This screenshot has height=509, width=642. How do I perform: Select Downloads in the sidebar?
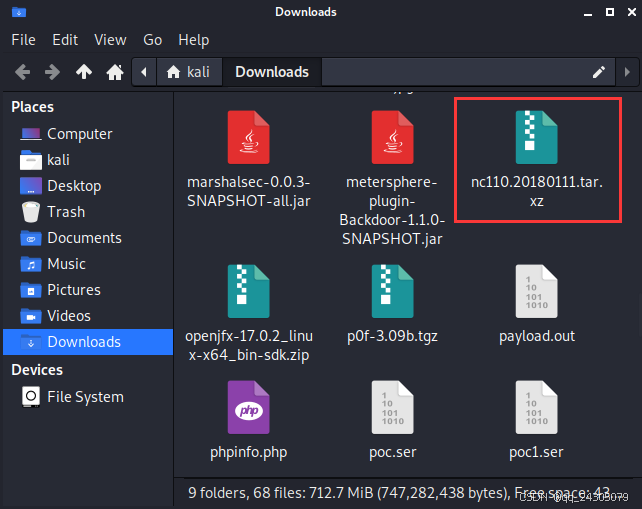coord(88,342)
